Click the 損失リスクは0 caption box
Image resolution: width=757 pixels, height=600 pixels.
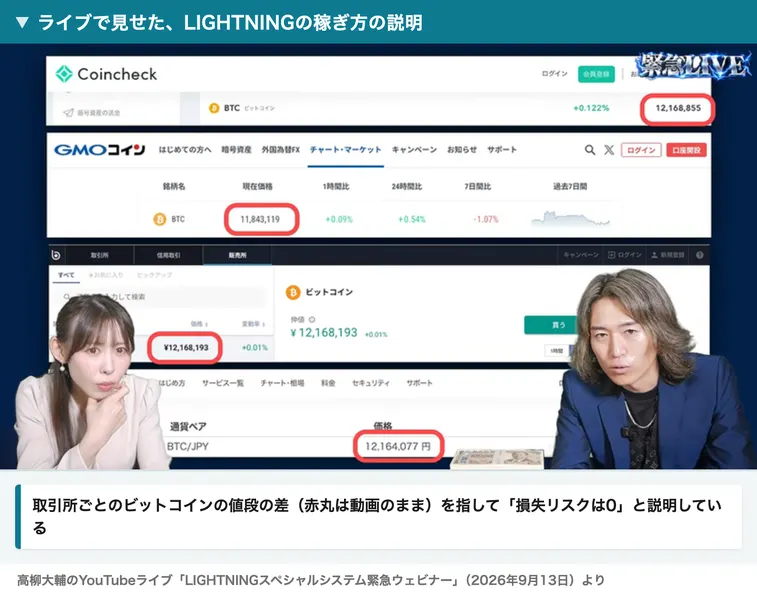pos(378,517)
